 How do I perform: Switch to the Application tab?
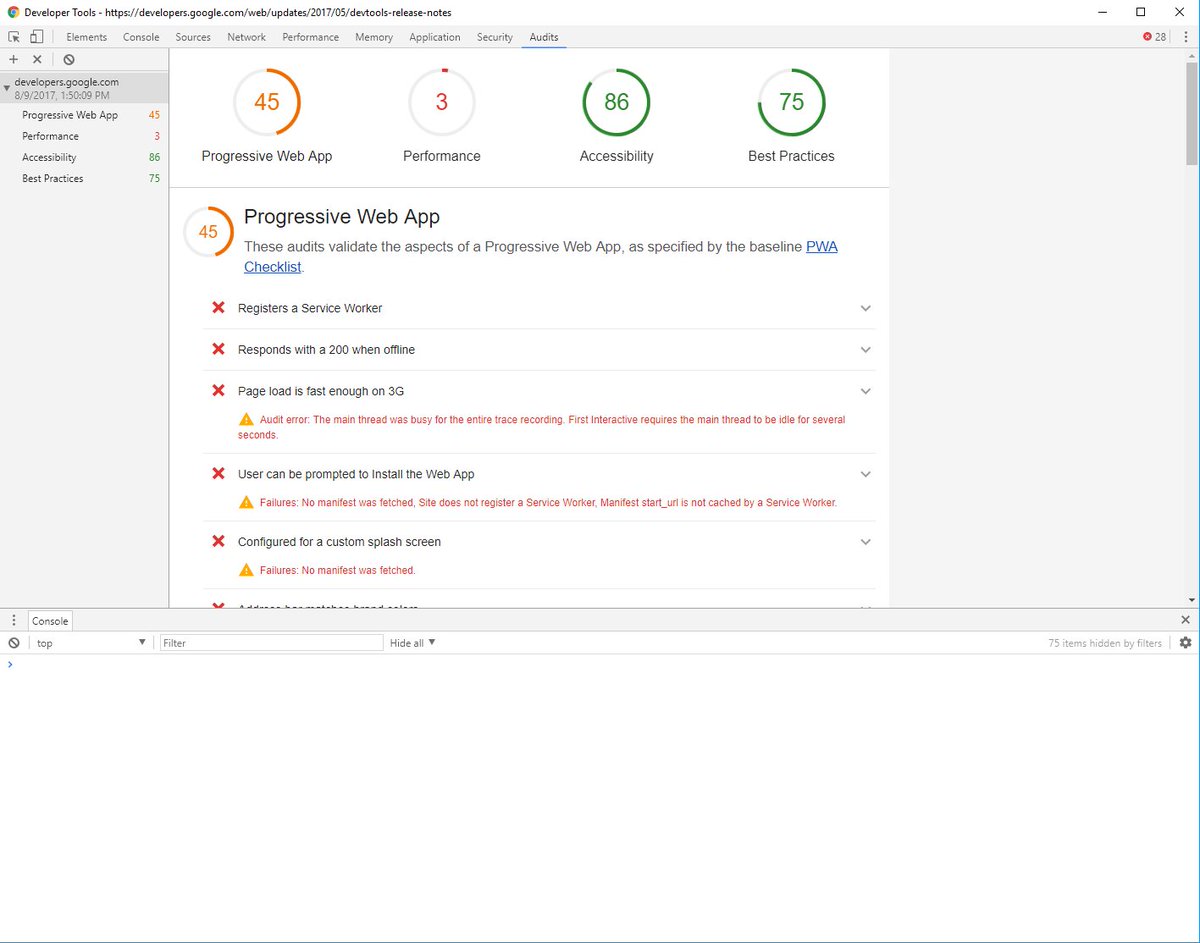click(435, 37)
